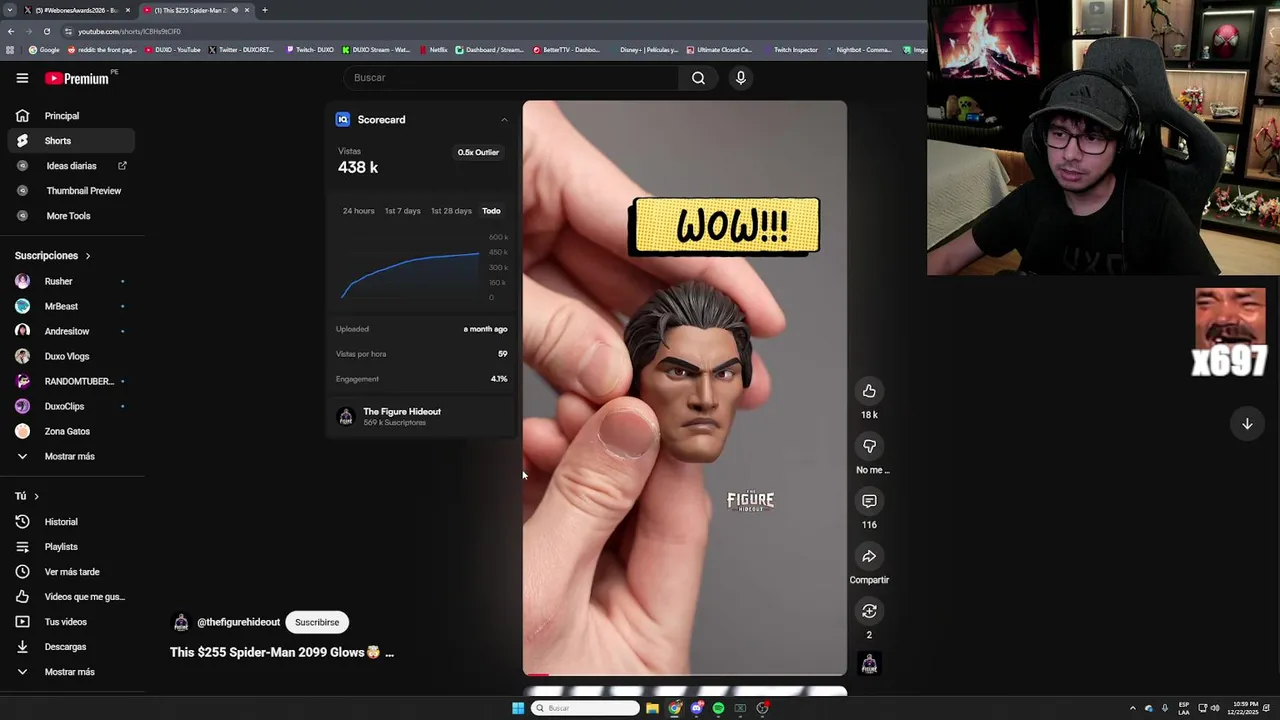This screenshot has width=1280, height=720.
Task: Open File Explorer from the taskbar
Action: tap(652, 708)
